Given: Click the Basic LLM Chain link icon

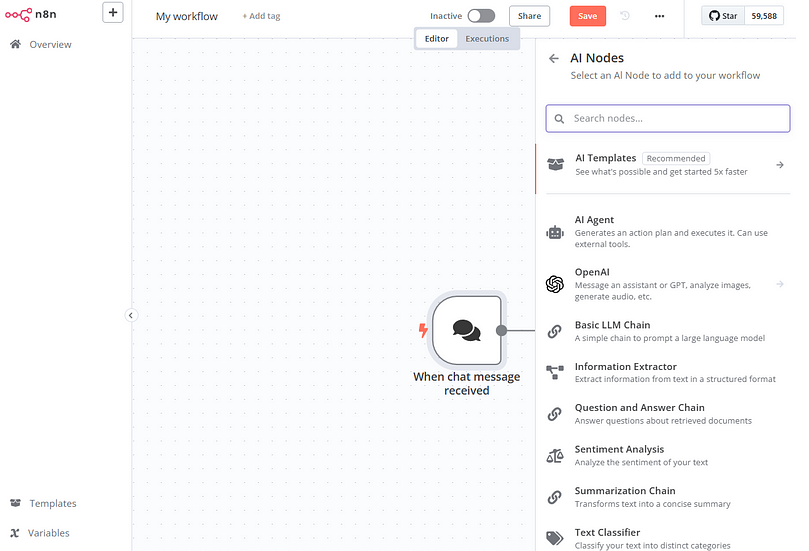Looking at the screenshot, I should pyautogui.click(x=555, y=331).
